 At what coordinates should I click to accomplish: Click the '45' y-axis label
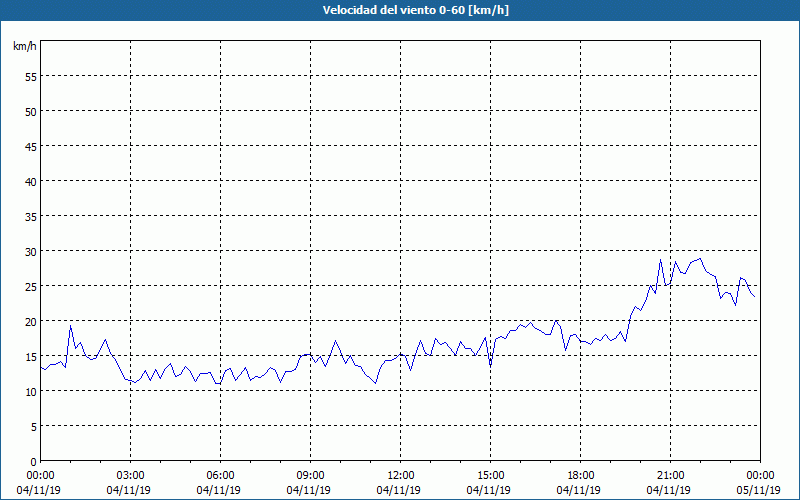(x=31, y=146)
